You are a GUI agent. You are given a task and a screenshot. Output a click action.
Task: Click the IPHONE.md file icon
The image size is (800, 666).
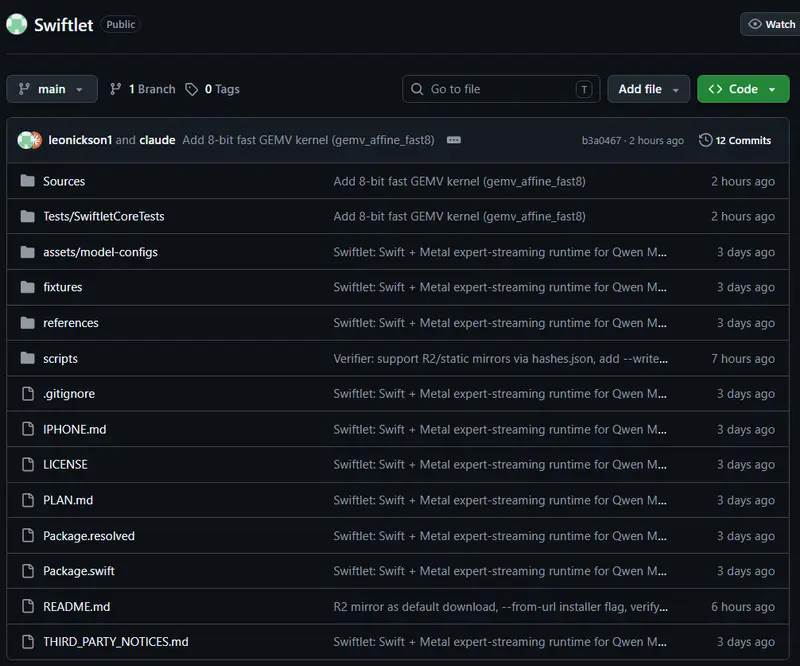28,429
